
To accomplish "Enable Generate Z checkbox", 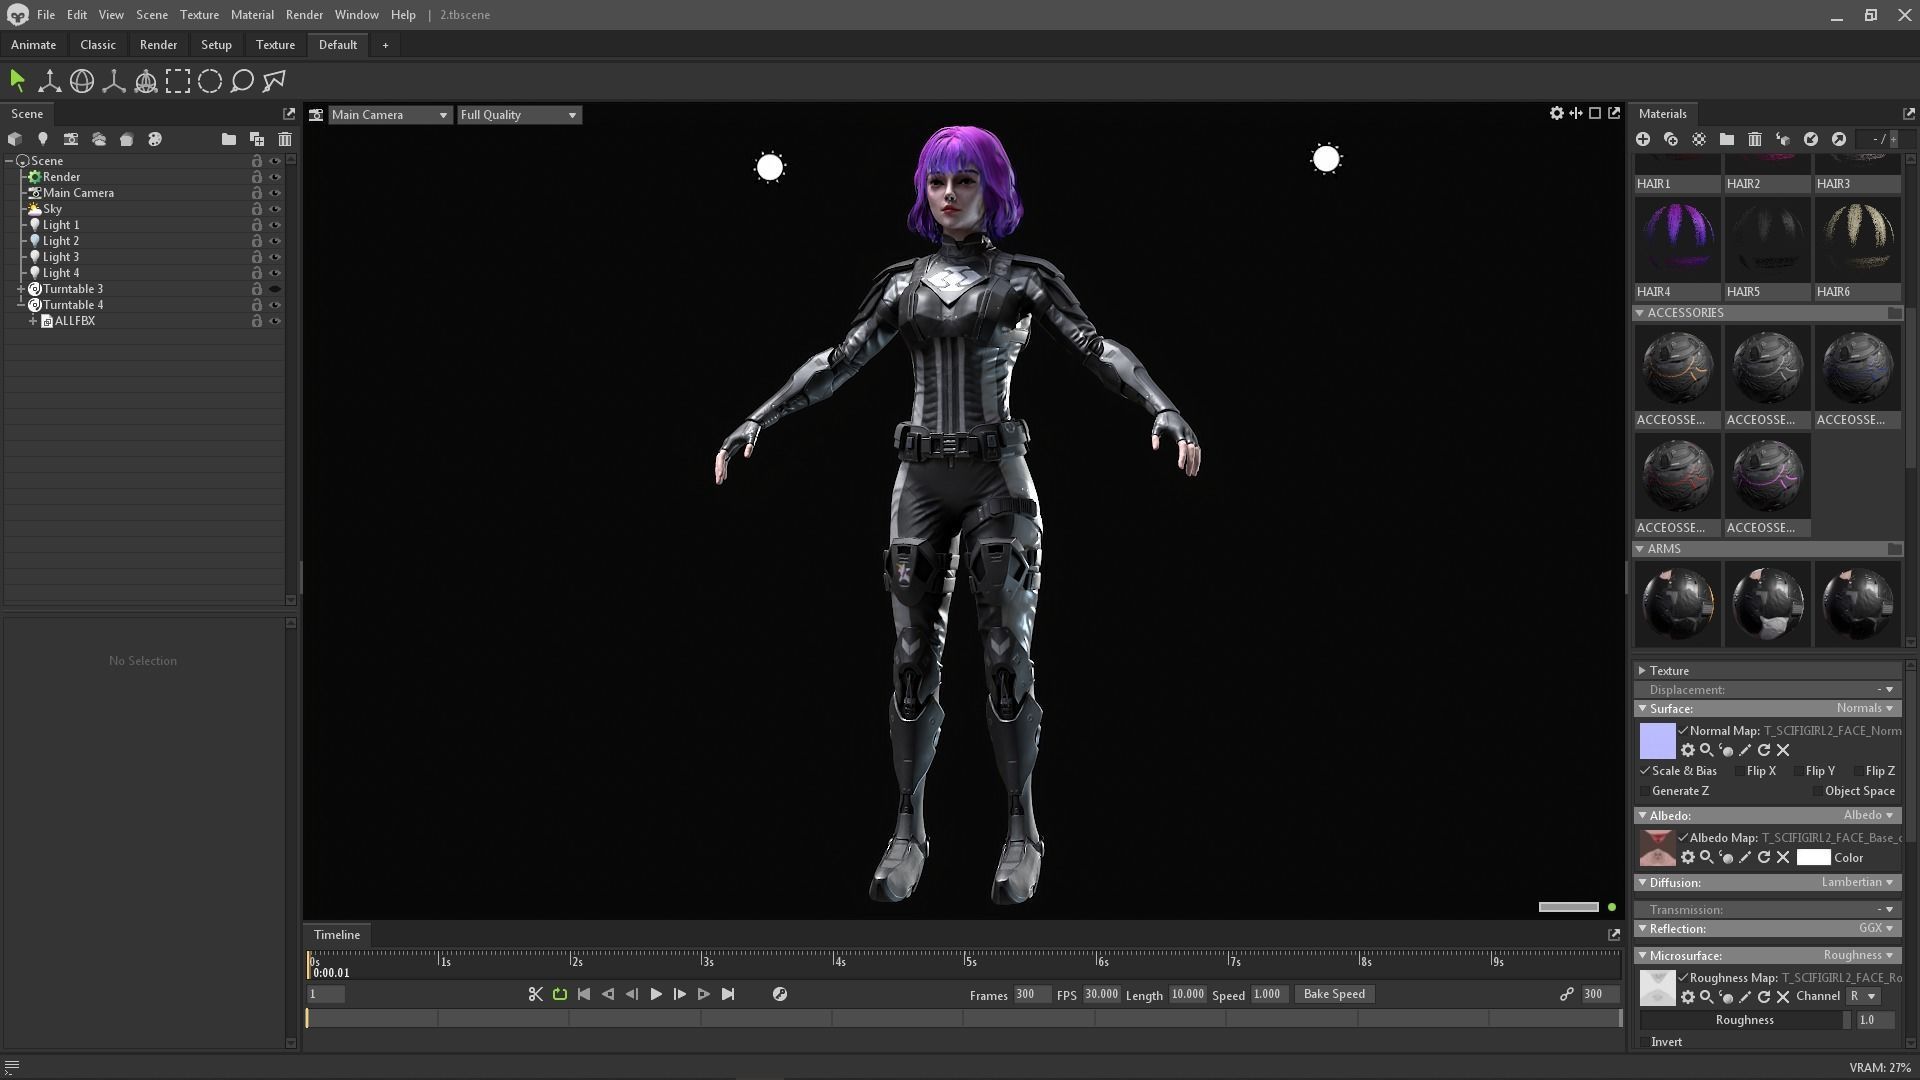I will click(x=1645, y=791).
